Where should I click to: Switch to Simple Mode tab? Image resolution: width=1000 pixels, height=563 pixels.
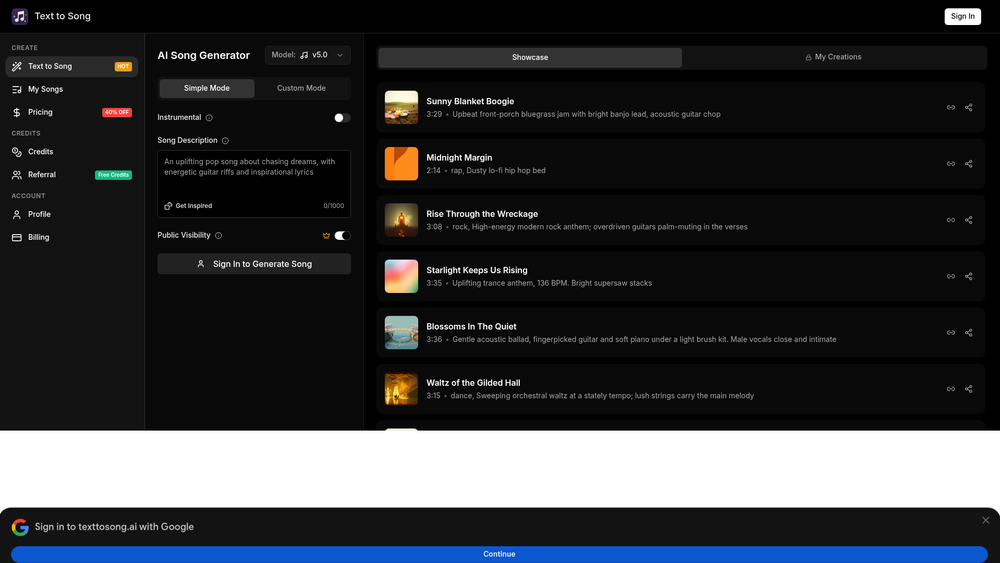point(207,88)
